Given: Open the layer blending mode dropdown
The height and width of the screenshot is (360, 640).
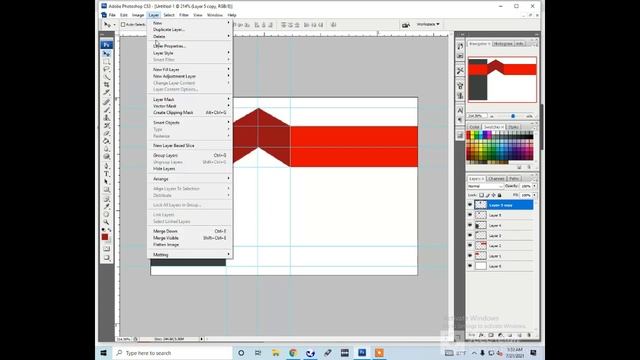Looking at the screenshot, I should pos(485,186).
